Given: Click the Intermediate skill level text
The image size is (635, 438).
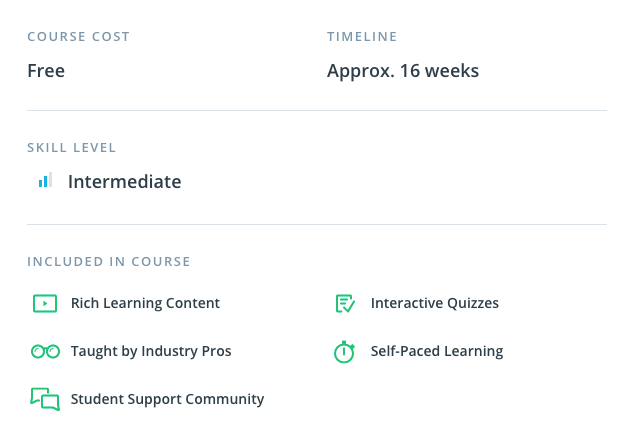Looking at the screenshot, I should click(x=124, y=182).
